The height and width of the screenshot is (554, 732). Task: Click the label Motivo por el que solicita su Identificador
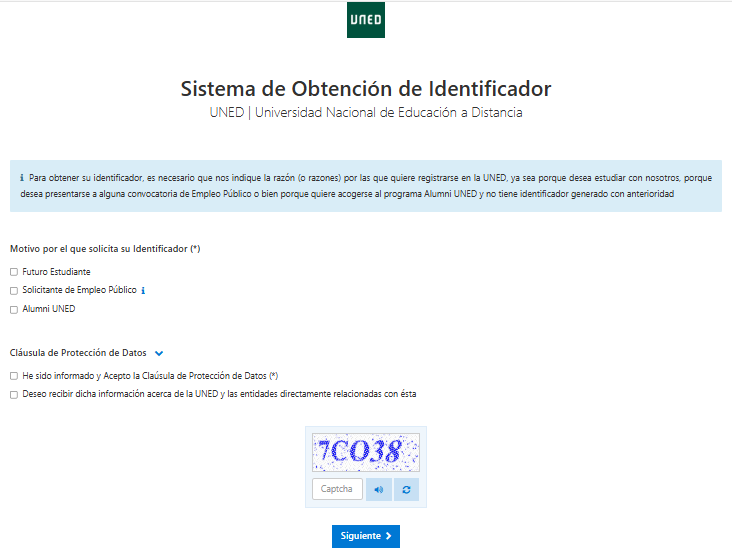105,249
